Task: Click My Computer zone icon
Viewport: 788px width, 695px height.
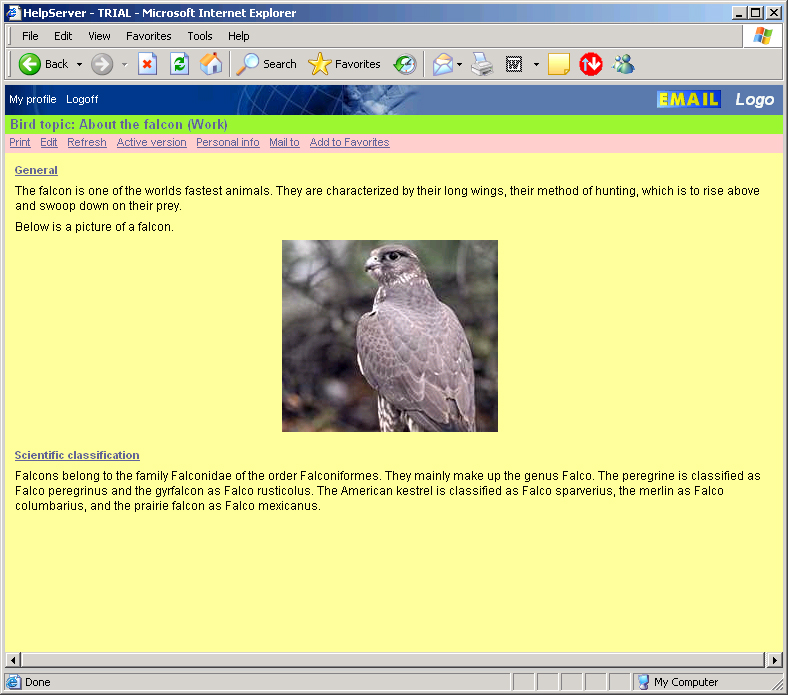Action: click(x=643, y=682)
